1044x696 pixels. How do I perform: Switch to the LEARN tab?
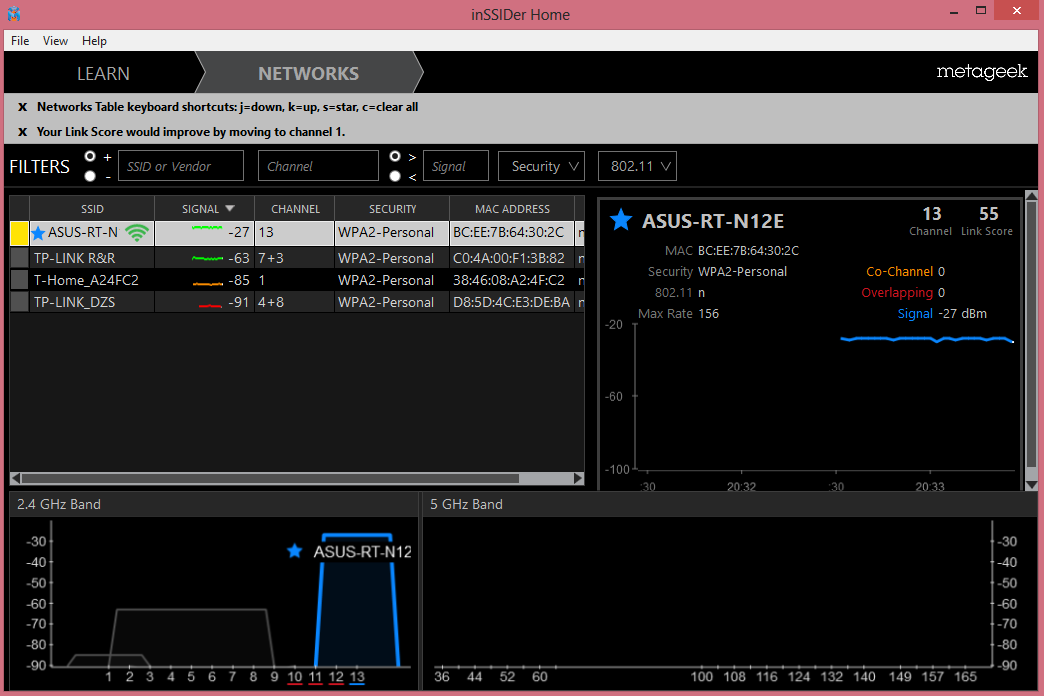click(103, 73)
